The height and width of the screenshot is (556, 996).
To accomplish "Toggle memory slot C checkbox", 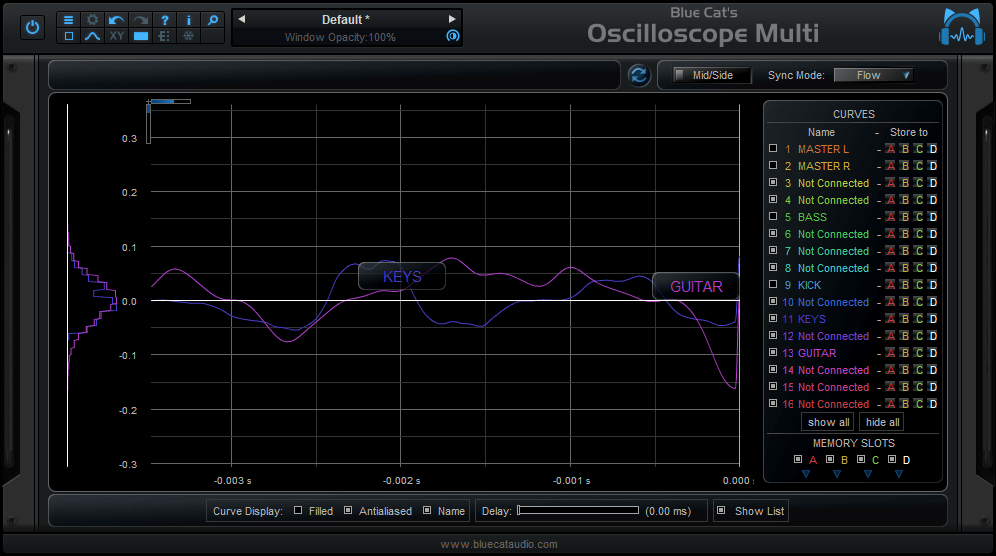I will tap(861, 459).
